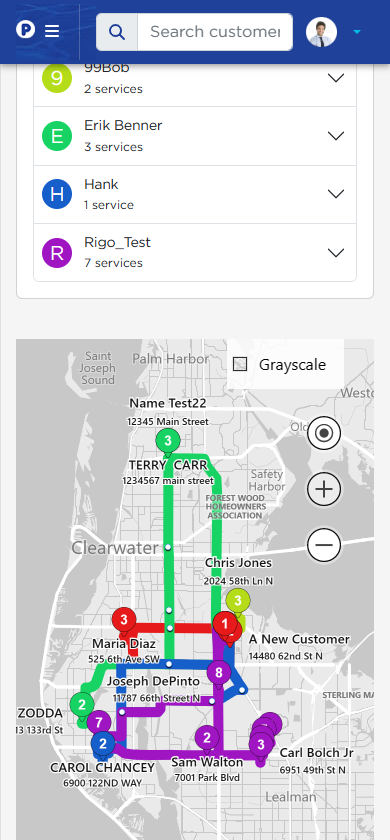Open the profile dropdown caret

point(357,32)
